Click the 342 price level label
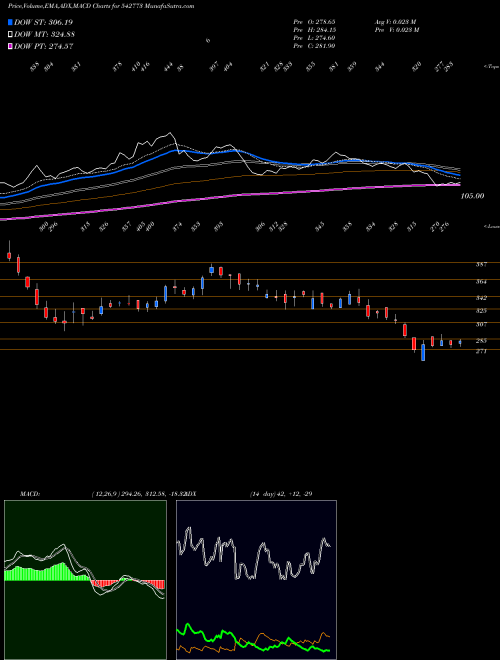 pos(481,298)
